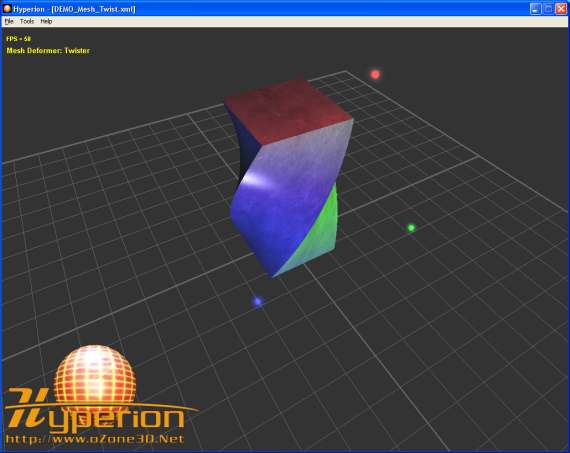The width and height of the screenshot is (570, 453).
Task: Click the orange Hyperion globe logo
Action: 95,374
